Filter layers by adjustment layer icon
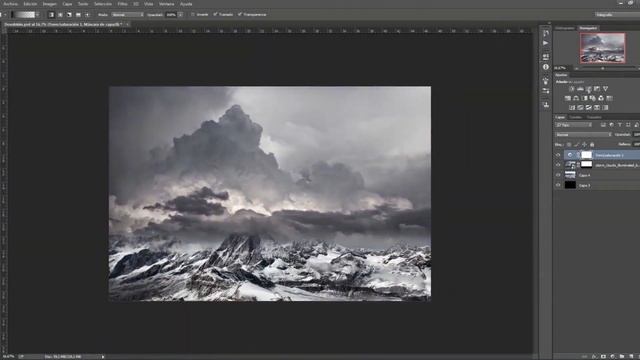640x360 pixels. tap(611, 125)
